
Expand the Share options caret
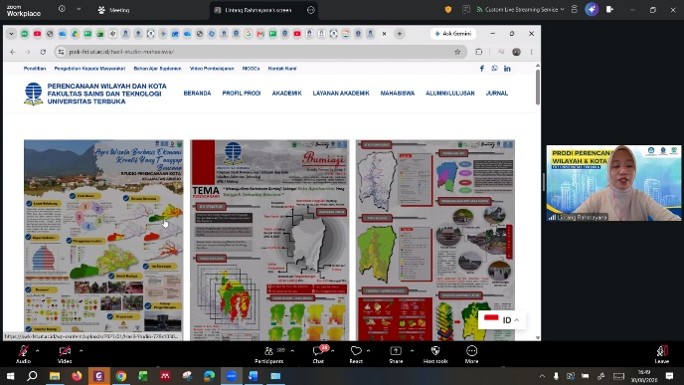click(x=412, y=350)
